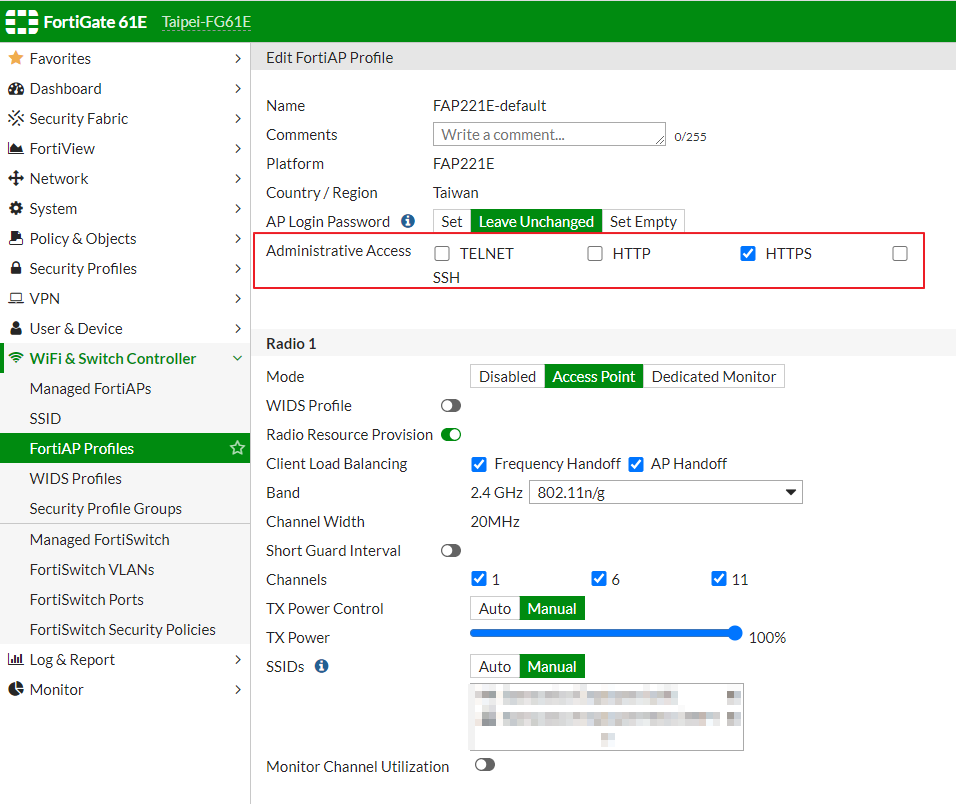The width and height of the screenshot is (956, 804).
Task: Open the SSID menu item
Action: pyautogui.click(x=125, y=419)
